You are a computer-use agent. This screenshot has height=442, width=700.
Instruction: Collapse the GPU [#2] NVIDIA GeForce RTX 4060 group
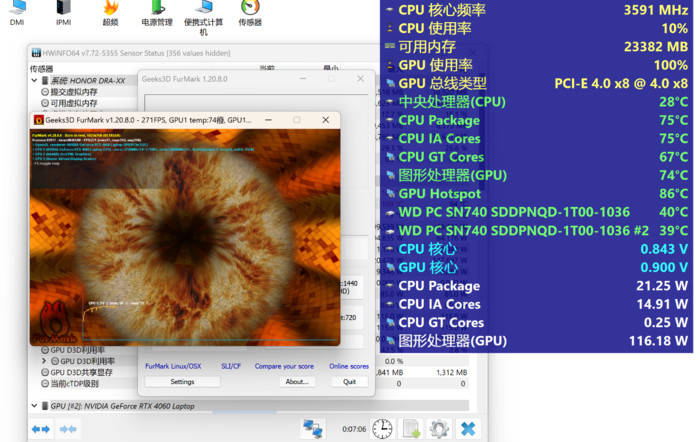pyautogui.click(x=34, y=406)
